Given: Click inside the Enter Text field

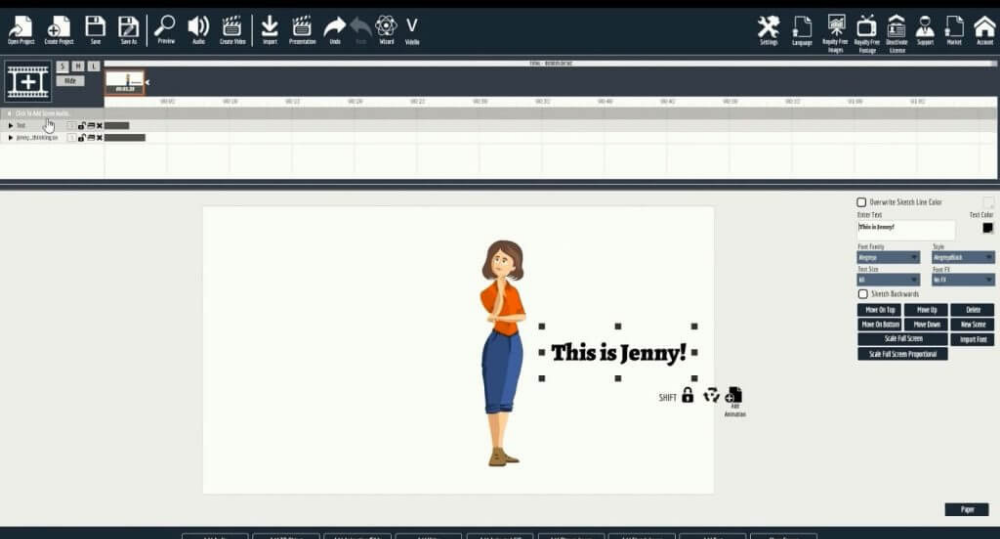Looking at the screenshot, I should (906, 230).
